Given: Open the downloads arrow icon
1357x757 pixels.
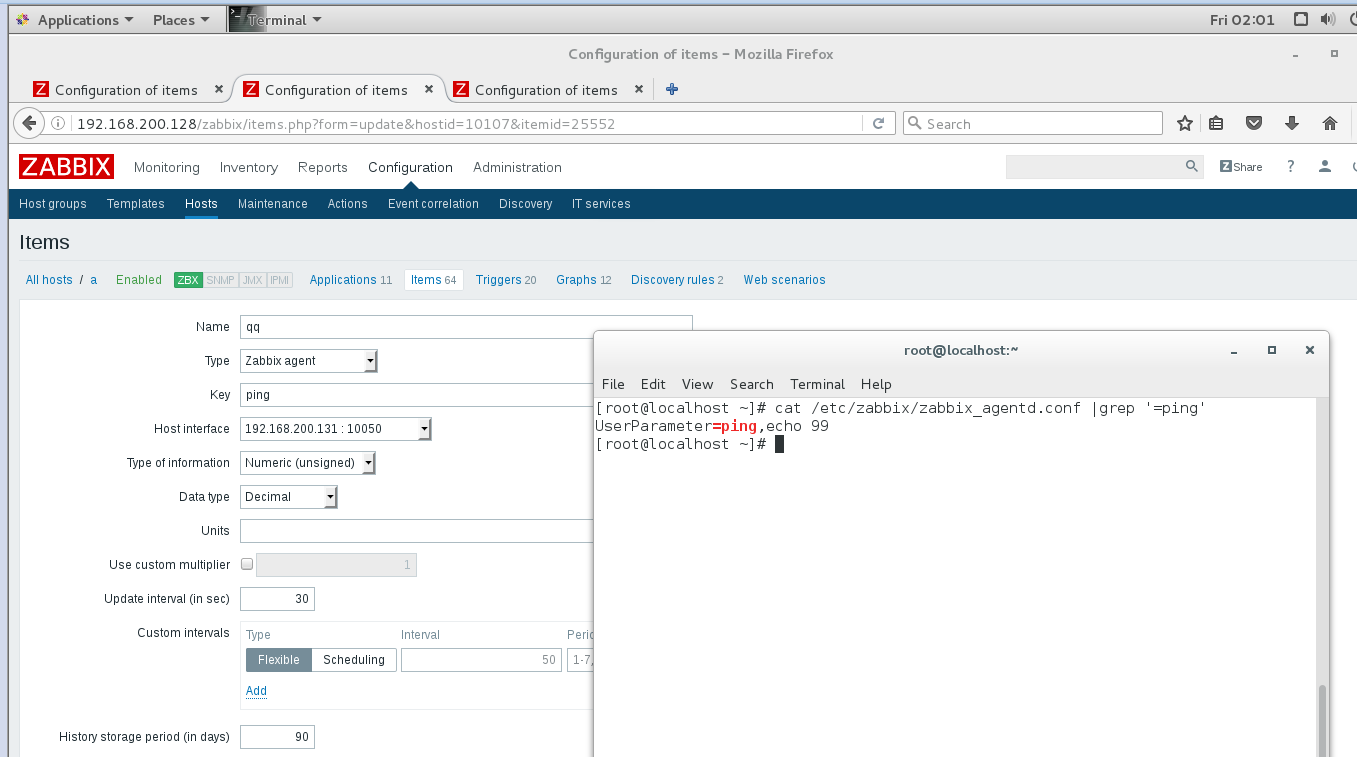Looking at the screenshot, I should tap(1291, 123).
